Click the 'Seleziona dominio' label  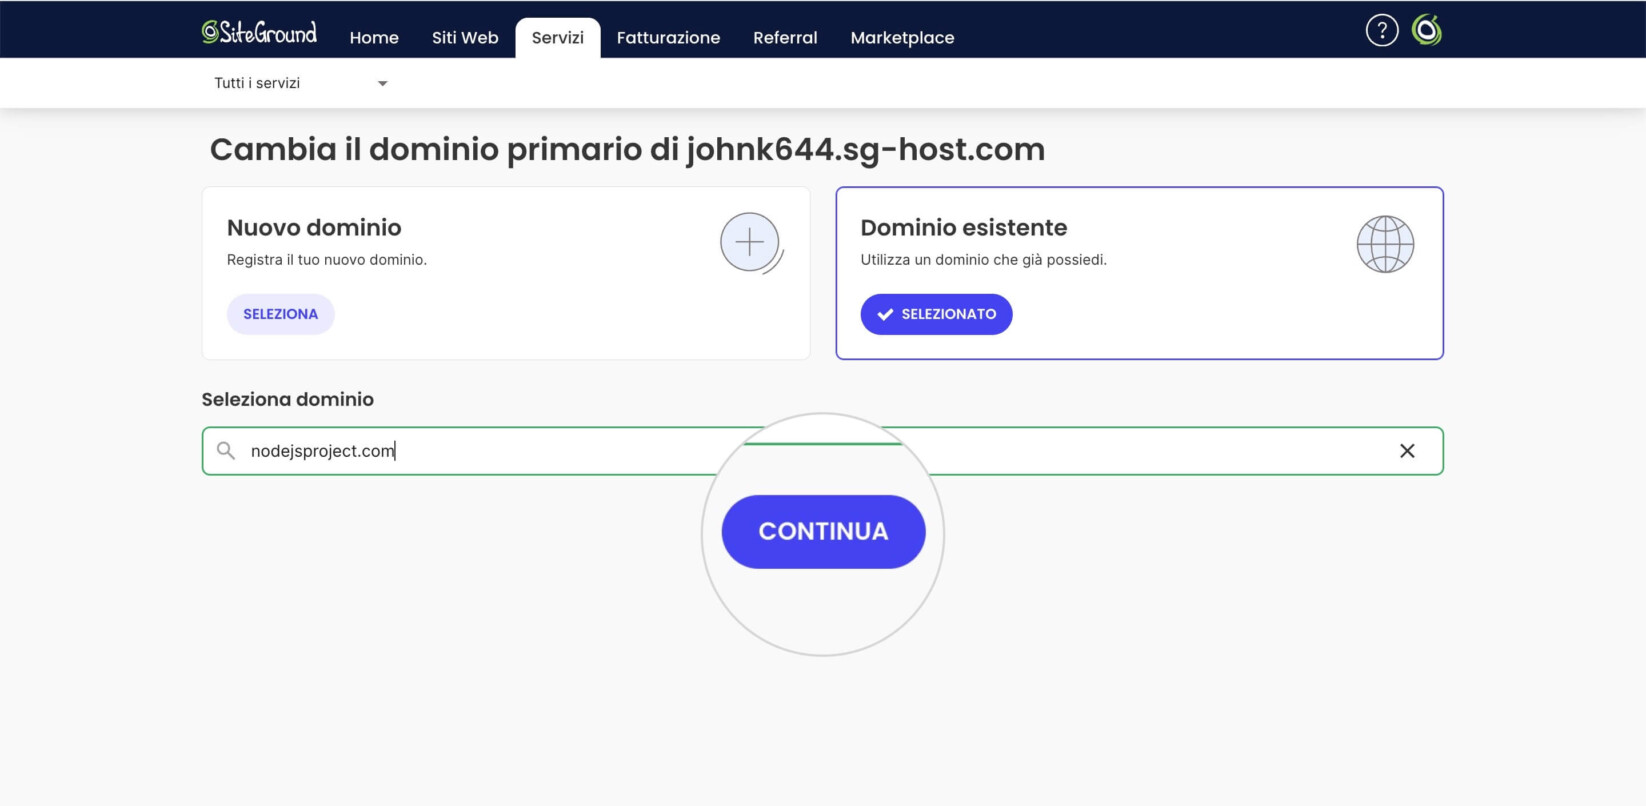pyautogui.click(x=288, y=400)
